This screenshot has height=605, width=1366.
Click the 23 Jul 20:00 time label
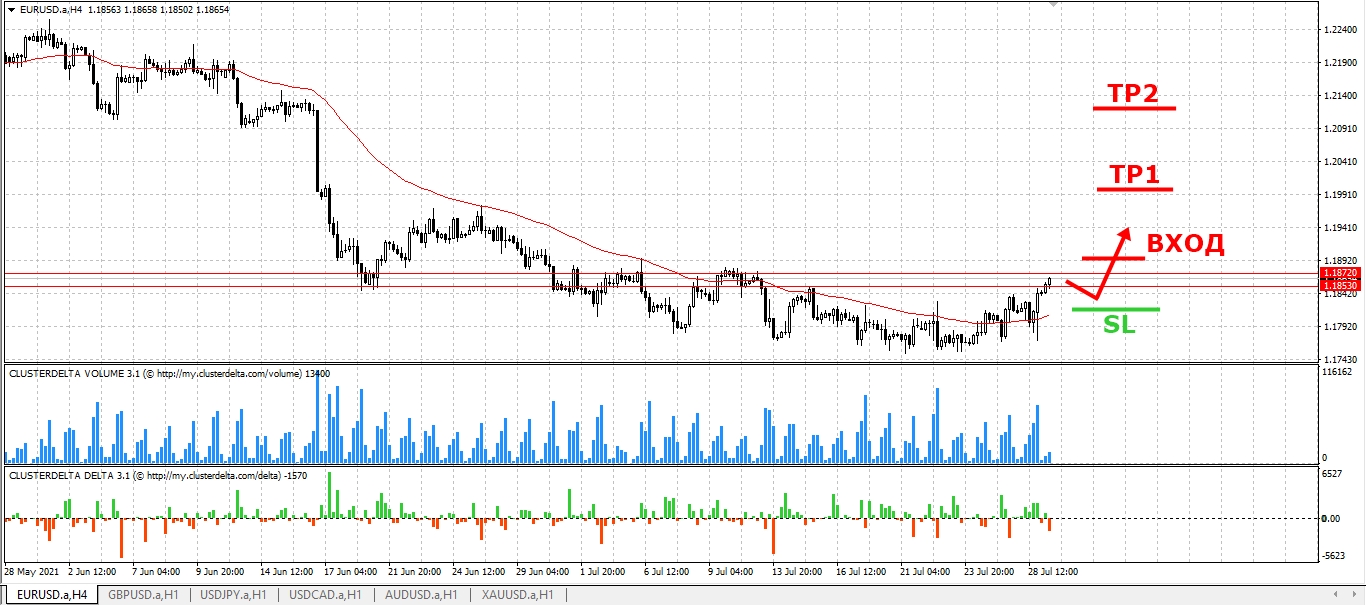[x=989, y=572]
